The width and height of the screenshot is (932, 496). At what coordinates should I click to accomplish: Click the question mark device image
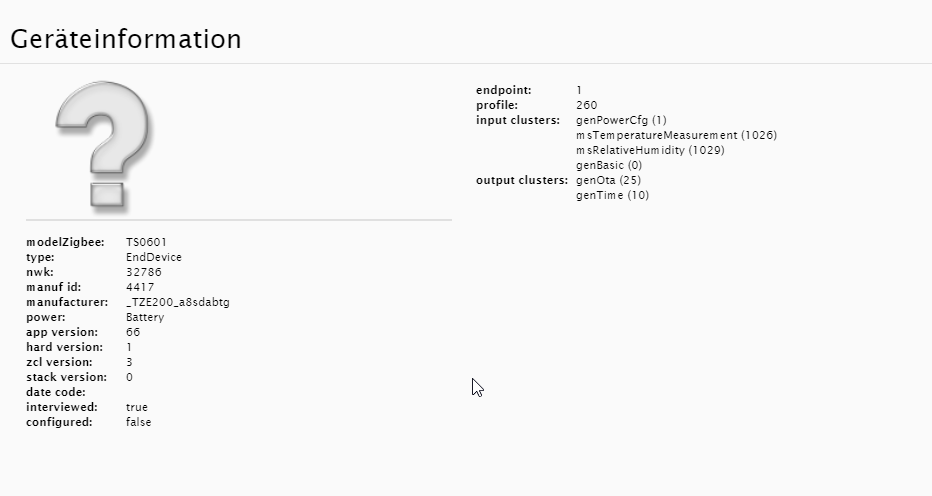tap(105, 146)
